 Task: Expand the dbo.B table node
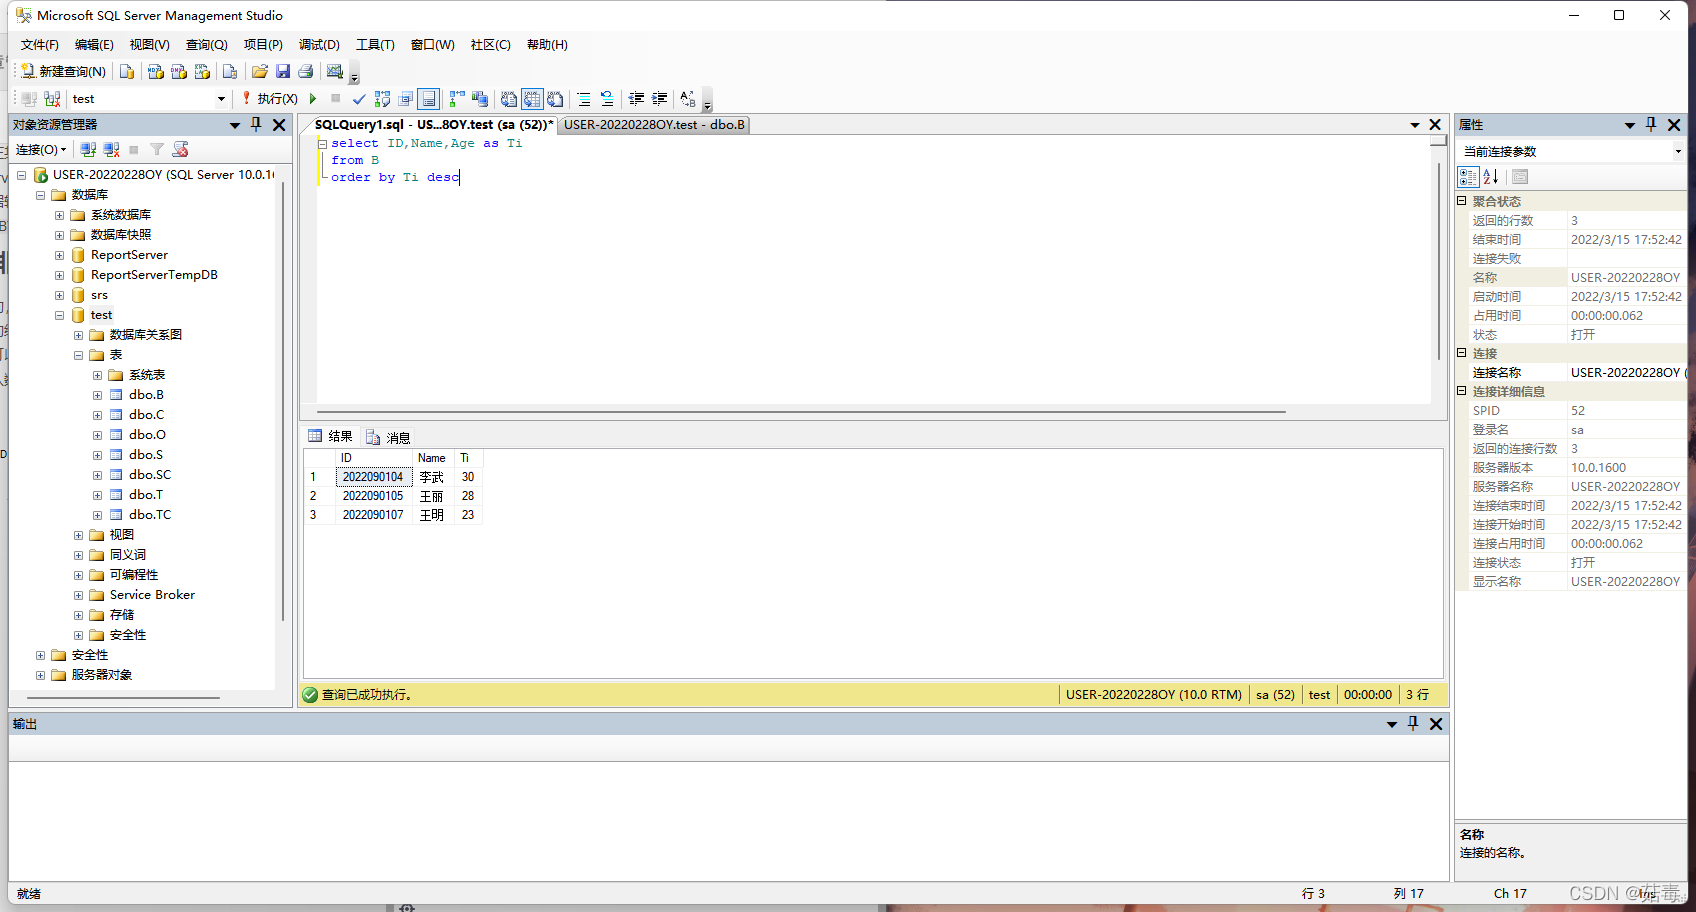(x=97, y=395)
